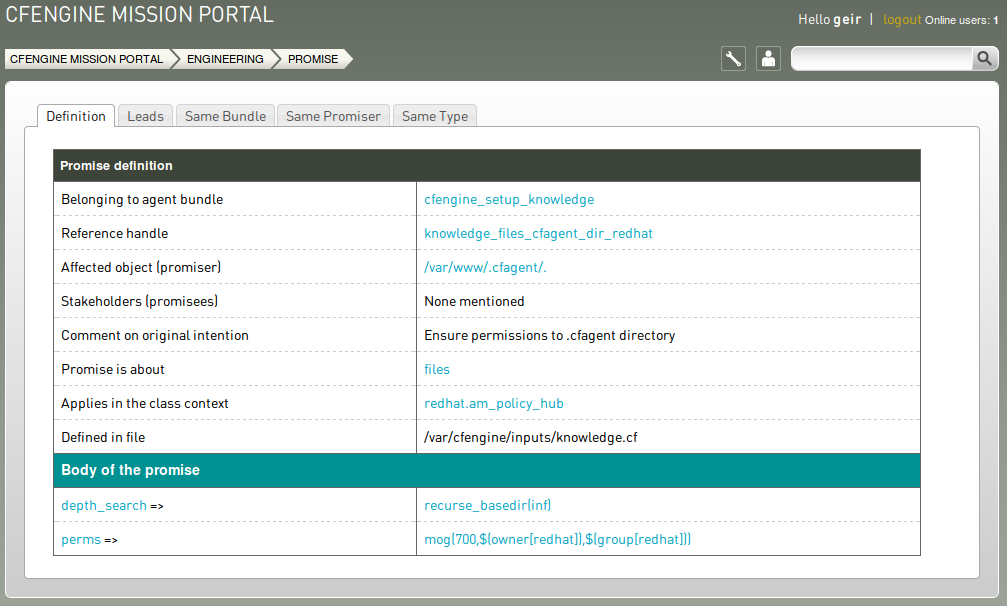Click the username geir in greeting
This screenshot has height=606, width=1007.
click(x=847, y=20)
